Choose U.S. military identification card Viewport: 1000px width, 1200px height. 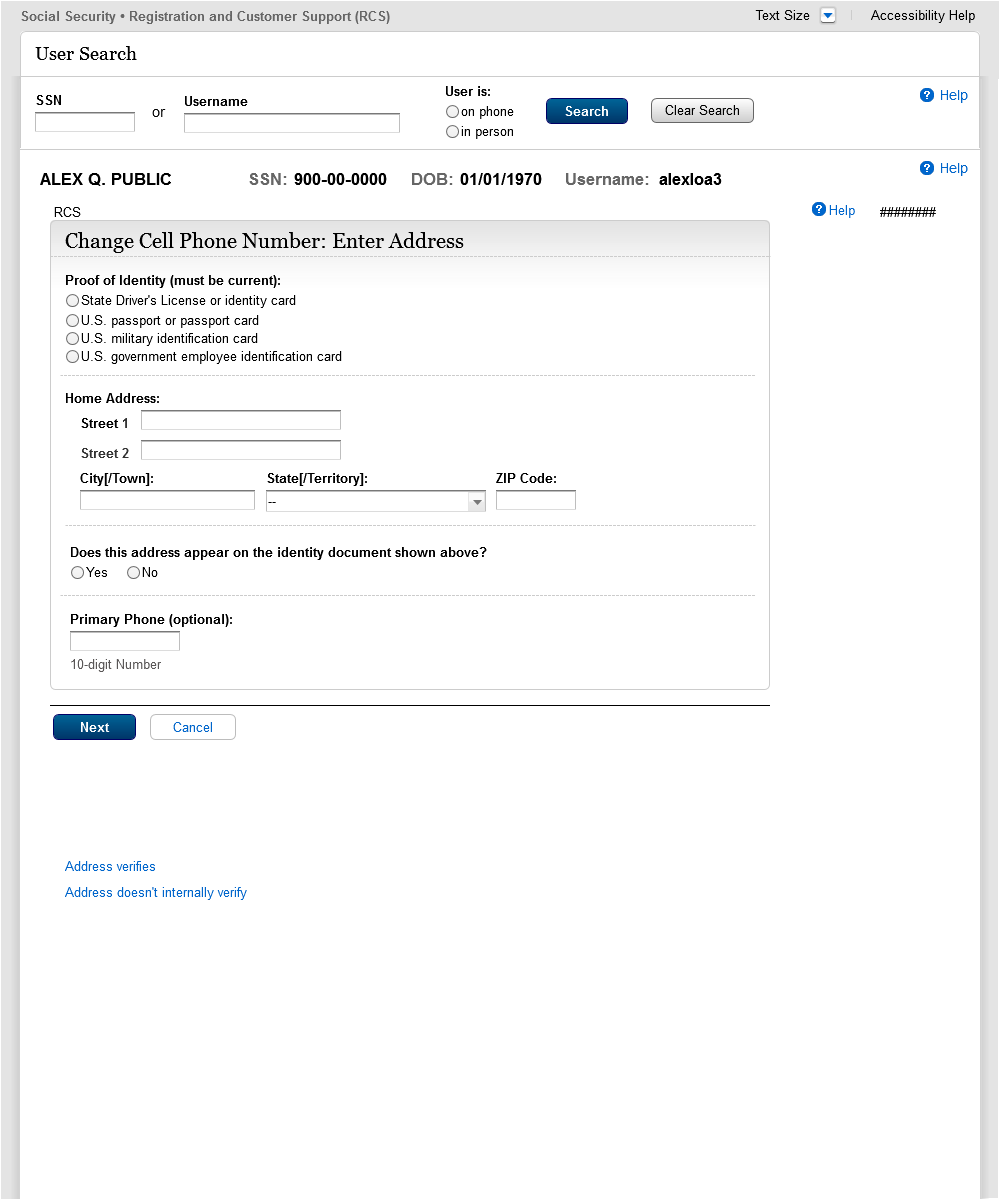coord(72,339)
